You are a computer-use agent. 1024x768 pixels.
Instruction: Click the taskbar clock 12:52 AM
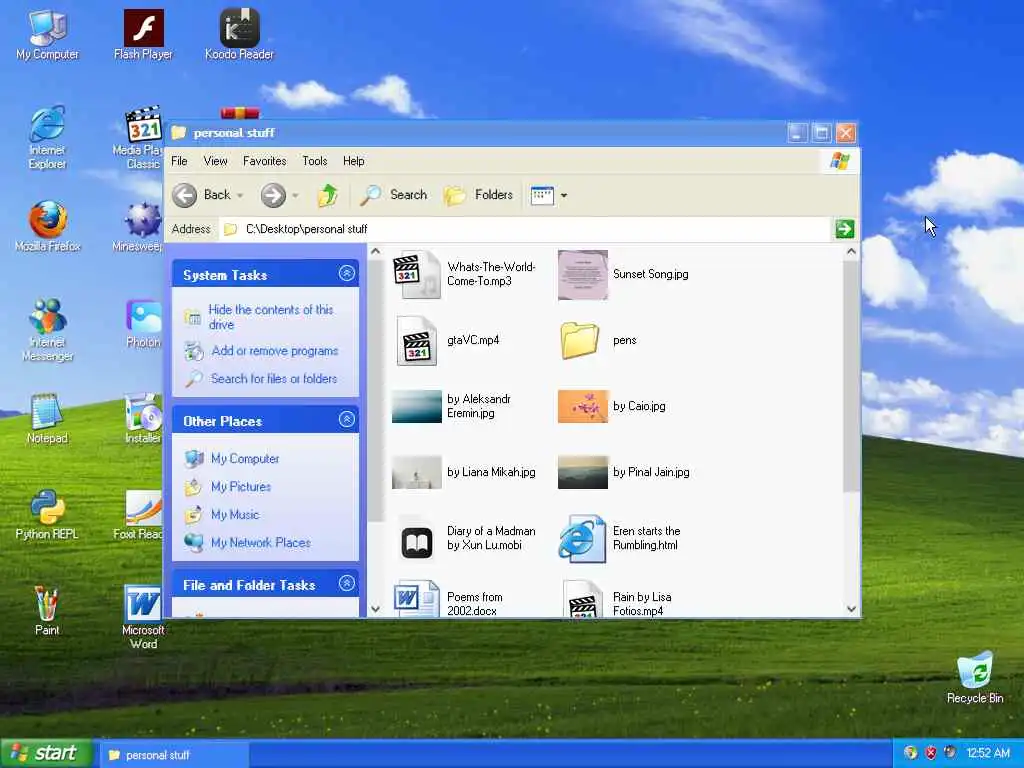coord(988,753)
